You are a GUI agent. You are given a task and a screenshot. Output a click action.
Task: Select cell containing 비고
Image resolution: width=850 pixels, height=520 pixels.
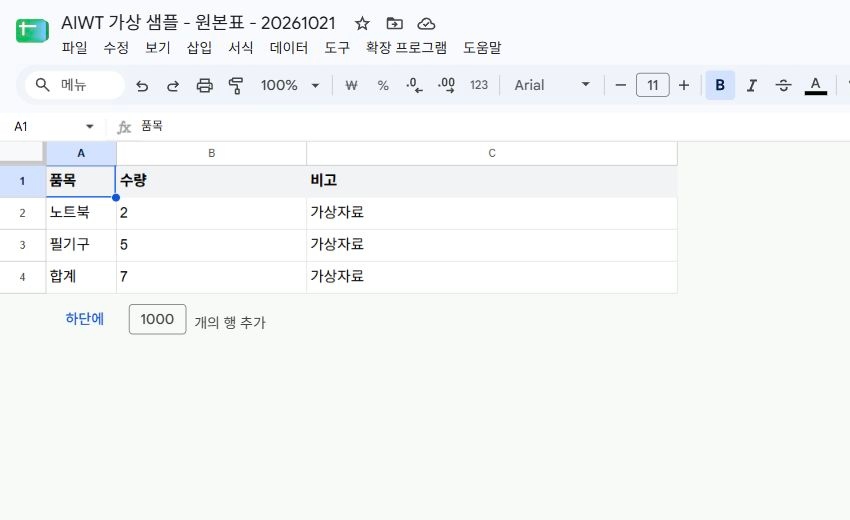(x=492, y=181)
